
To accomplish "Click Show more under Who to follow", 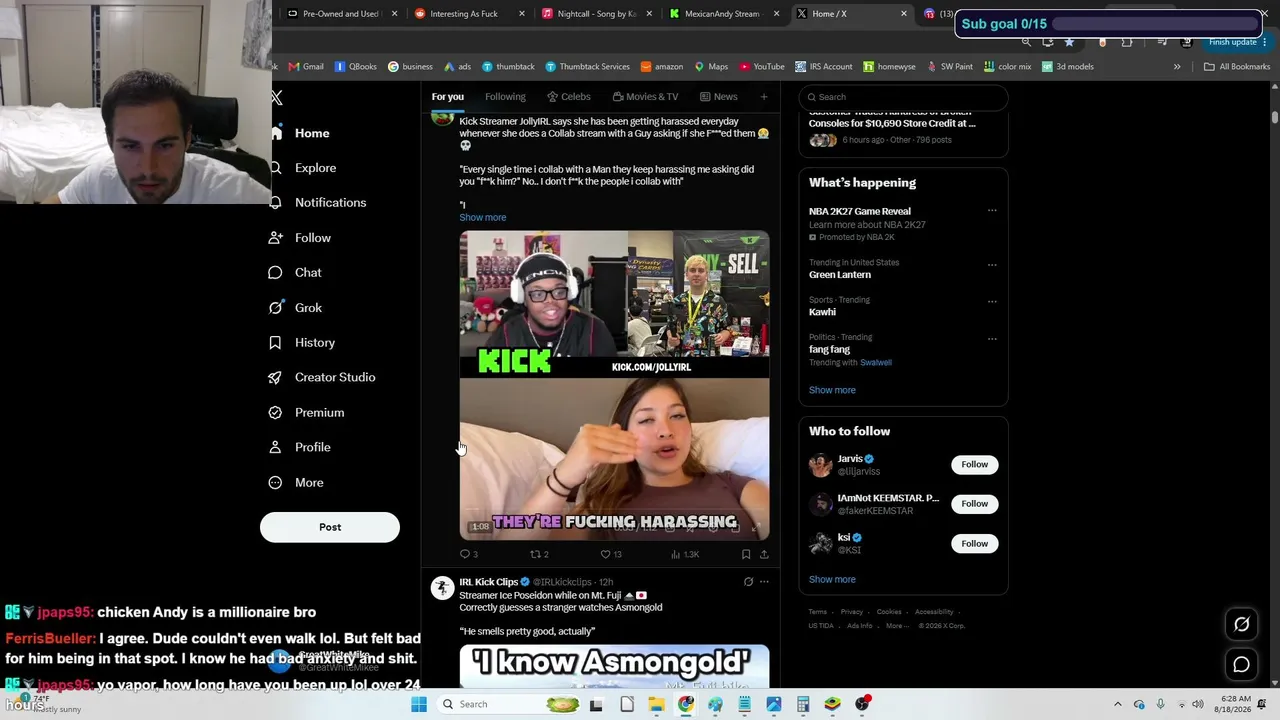I will [832, 580].
